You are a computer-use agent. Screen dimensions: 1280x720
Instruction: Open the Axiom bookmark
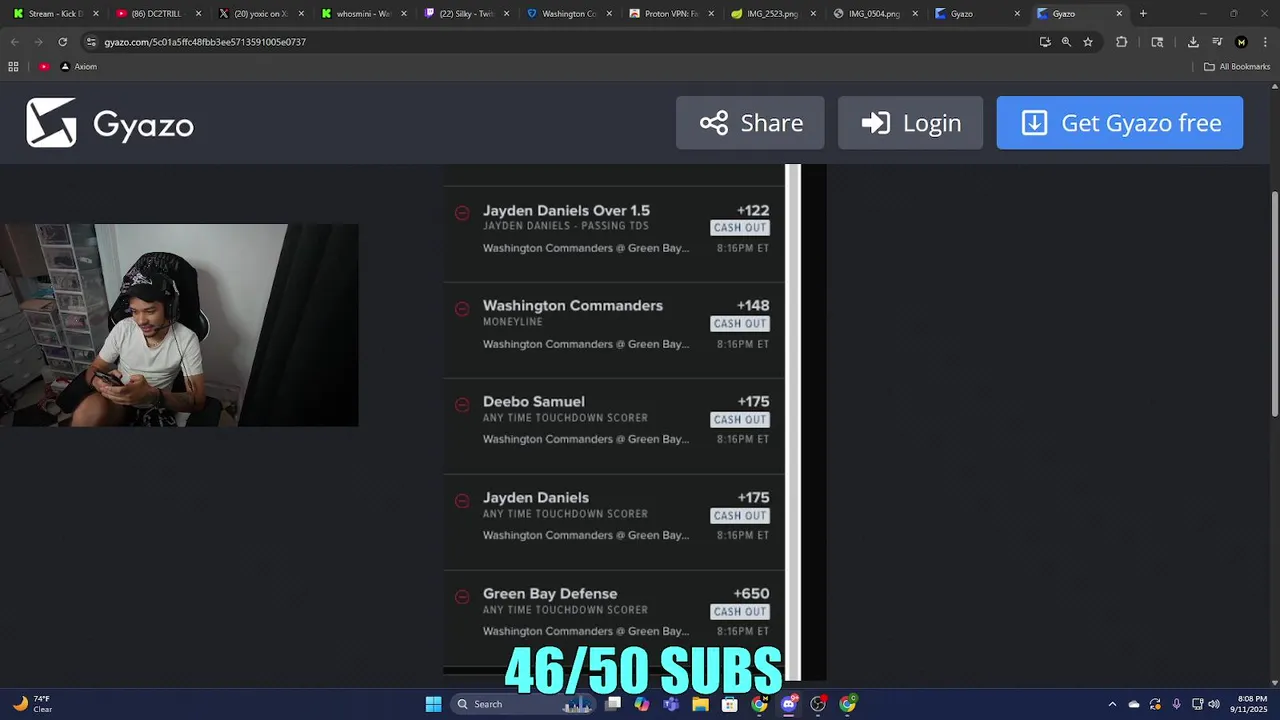[x=79, y=67]
